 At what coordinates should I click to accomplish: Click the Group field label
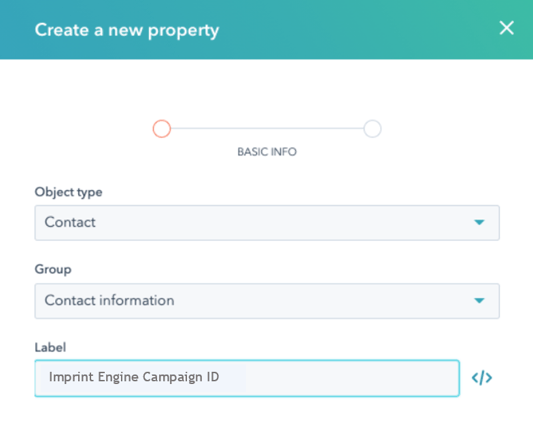pos(53,269)
